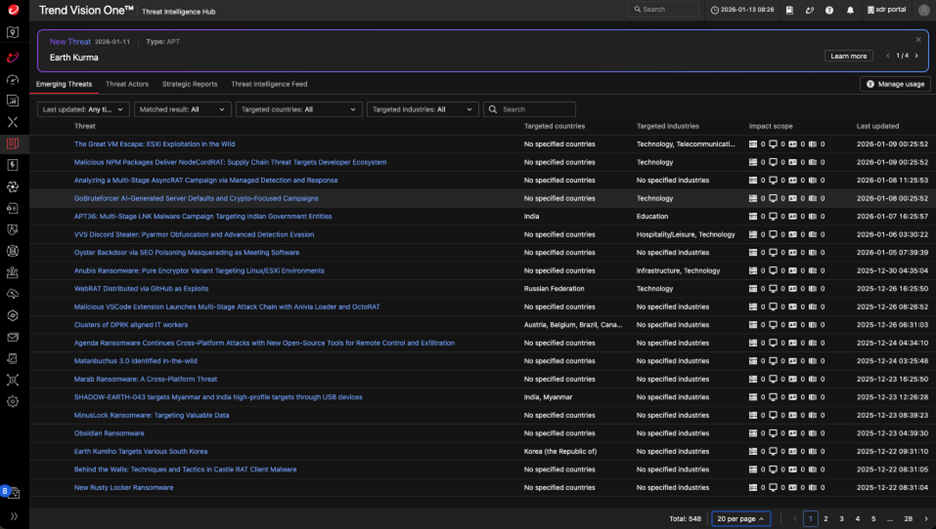Click the Trend Micro logo icon

pyautogui.click(x=13, y=10)
